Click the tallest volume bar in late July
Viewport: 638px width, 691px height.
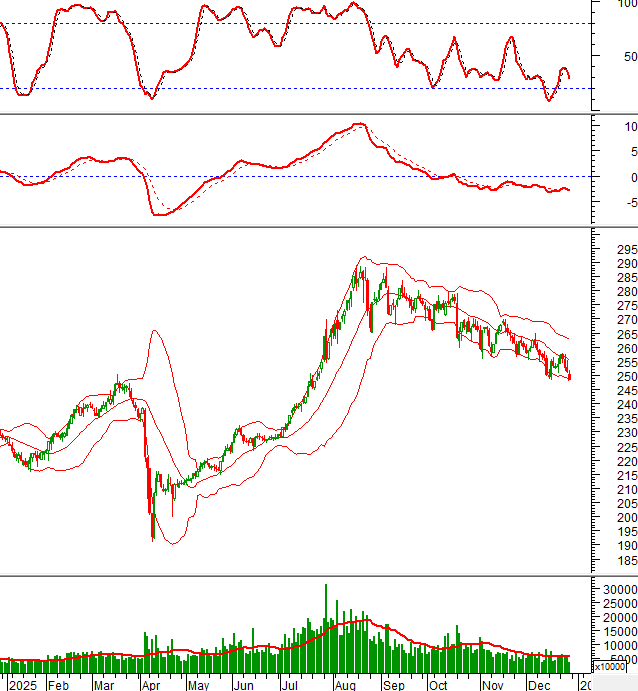[325, 630]
